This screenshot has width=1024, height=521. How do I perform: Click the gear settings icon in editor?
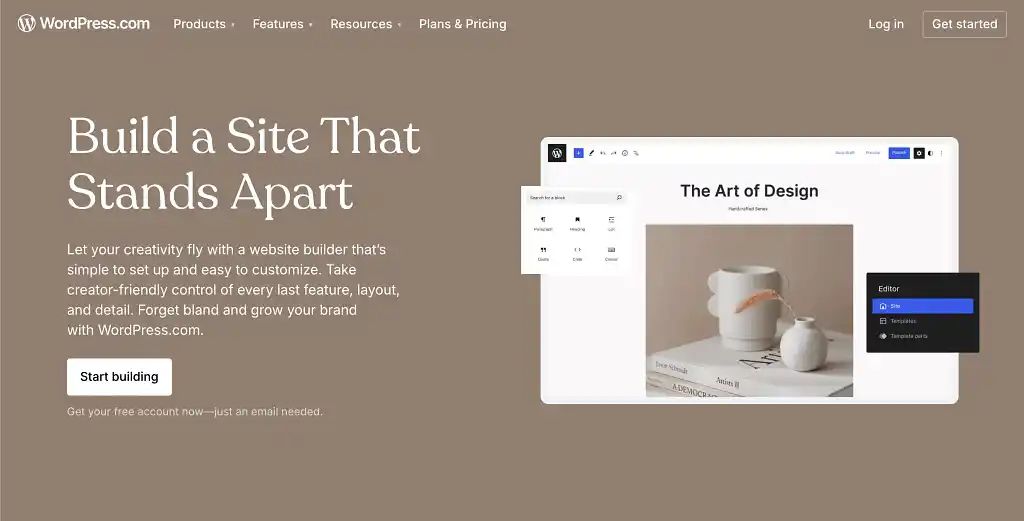[x=919, y=153]
